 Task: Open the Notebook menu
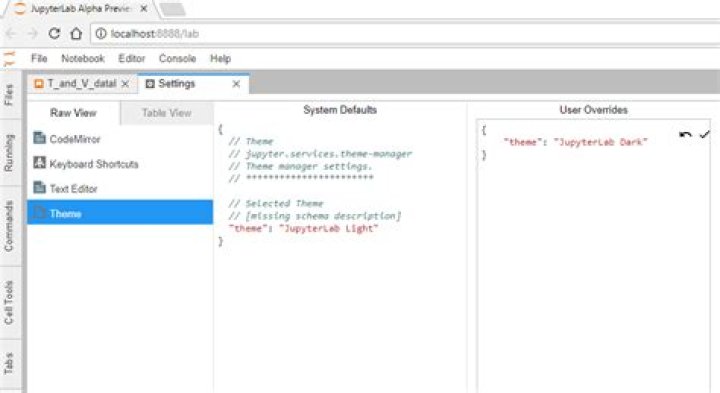coord(83,58)
